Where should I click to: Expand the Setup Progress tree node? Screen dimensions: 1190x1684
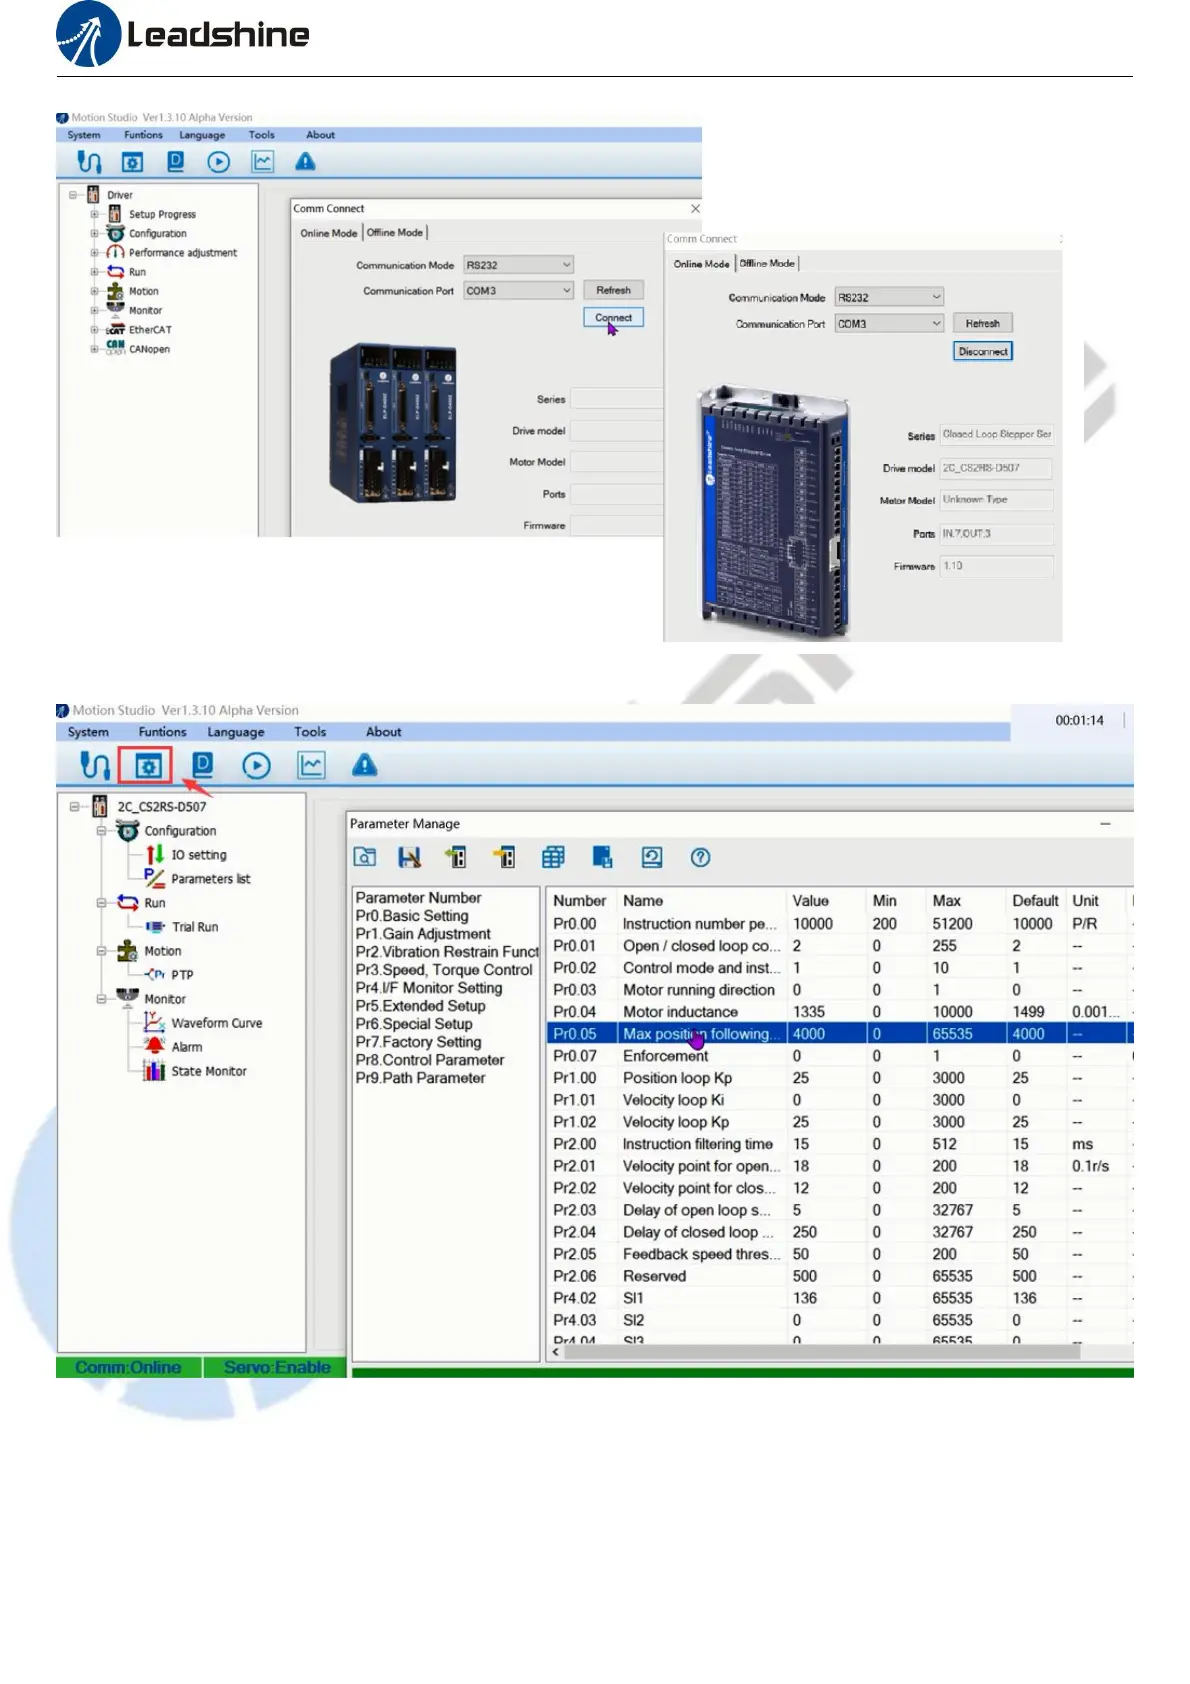[x=94, y=214]
